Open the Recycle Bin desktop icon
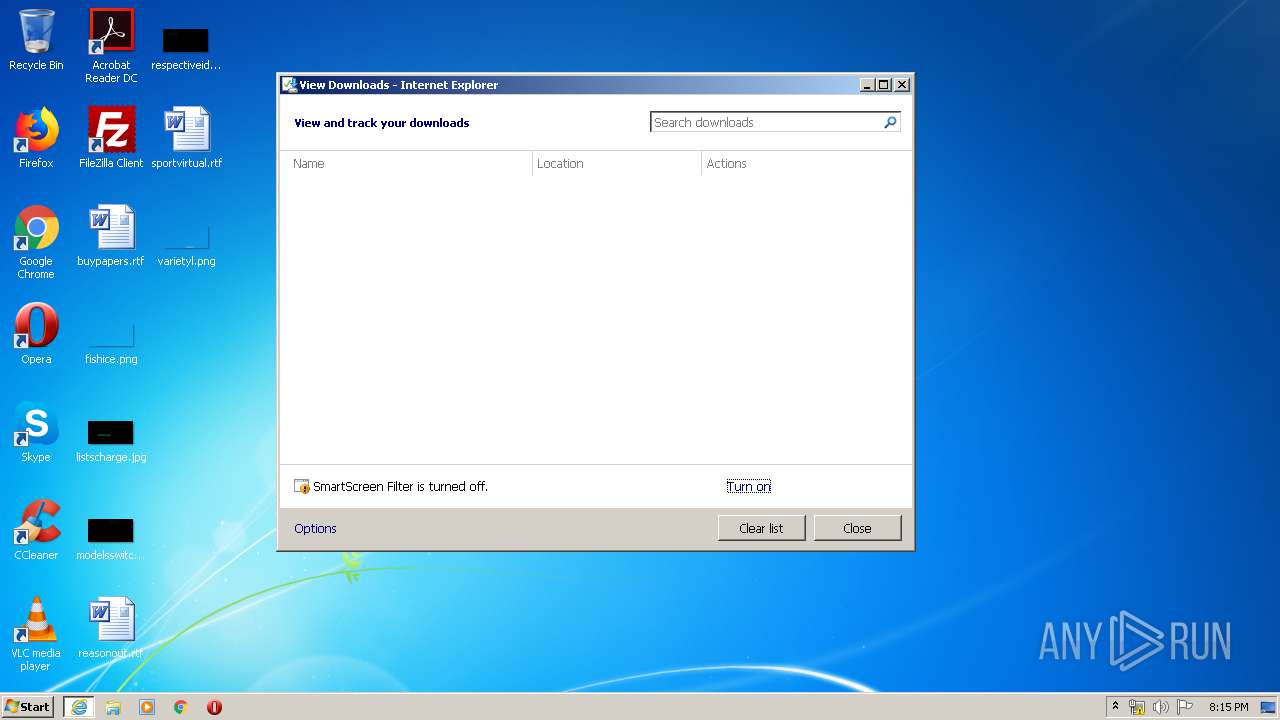This screenshot has height=720, width=1280. pos(36,40)
